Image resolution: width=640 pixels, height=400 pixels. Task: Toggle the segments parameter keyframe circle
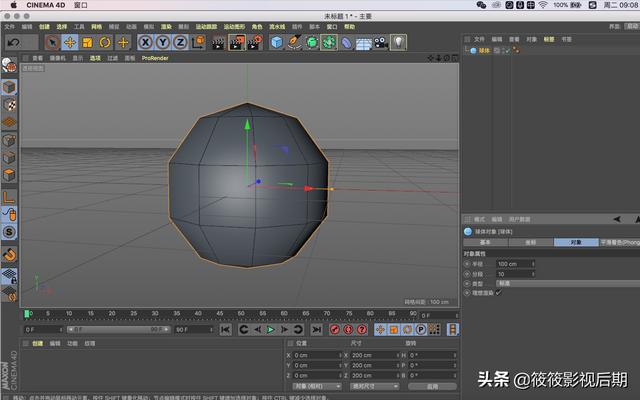[x=467, y=274]
